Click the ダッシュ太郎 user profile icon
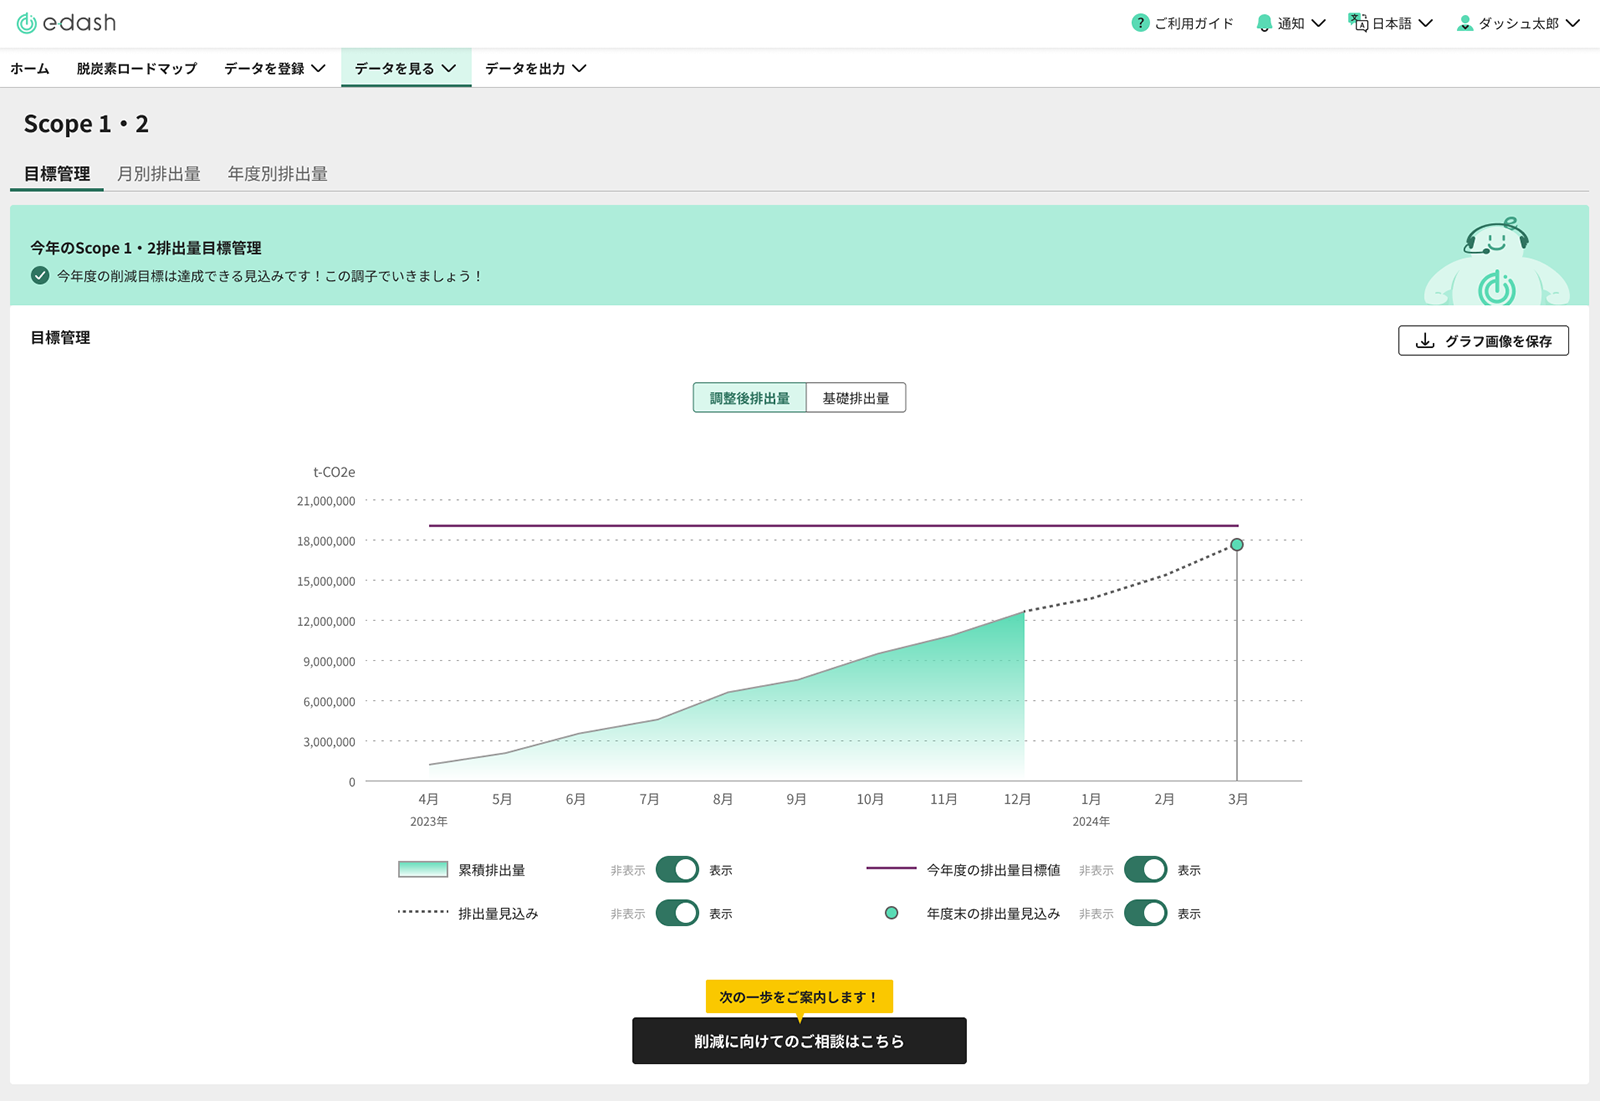Viewport: 1600px width, 1101px height. (1466, 22)
